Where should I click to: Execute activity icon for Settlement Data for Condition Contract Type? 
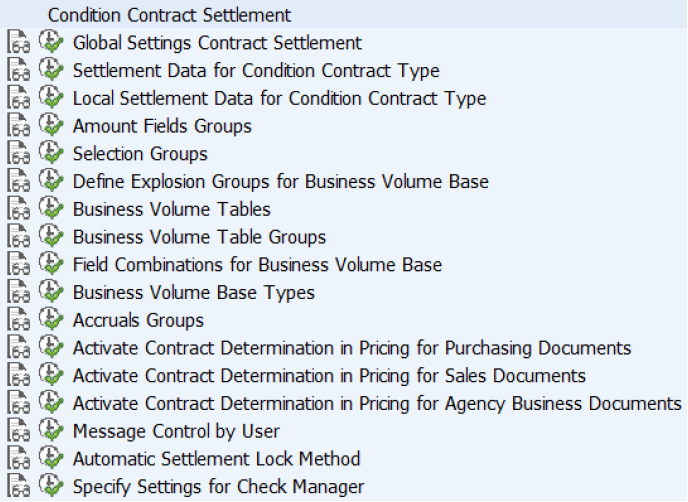point(51,70)
